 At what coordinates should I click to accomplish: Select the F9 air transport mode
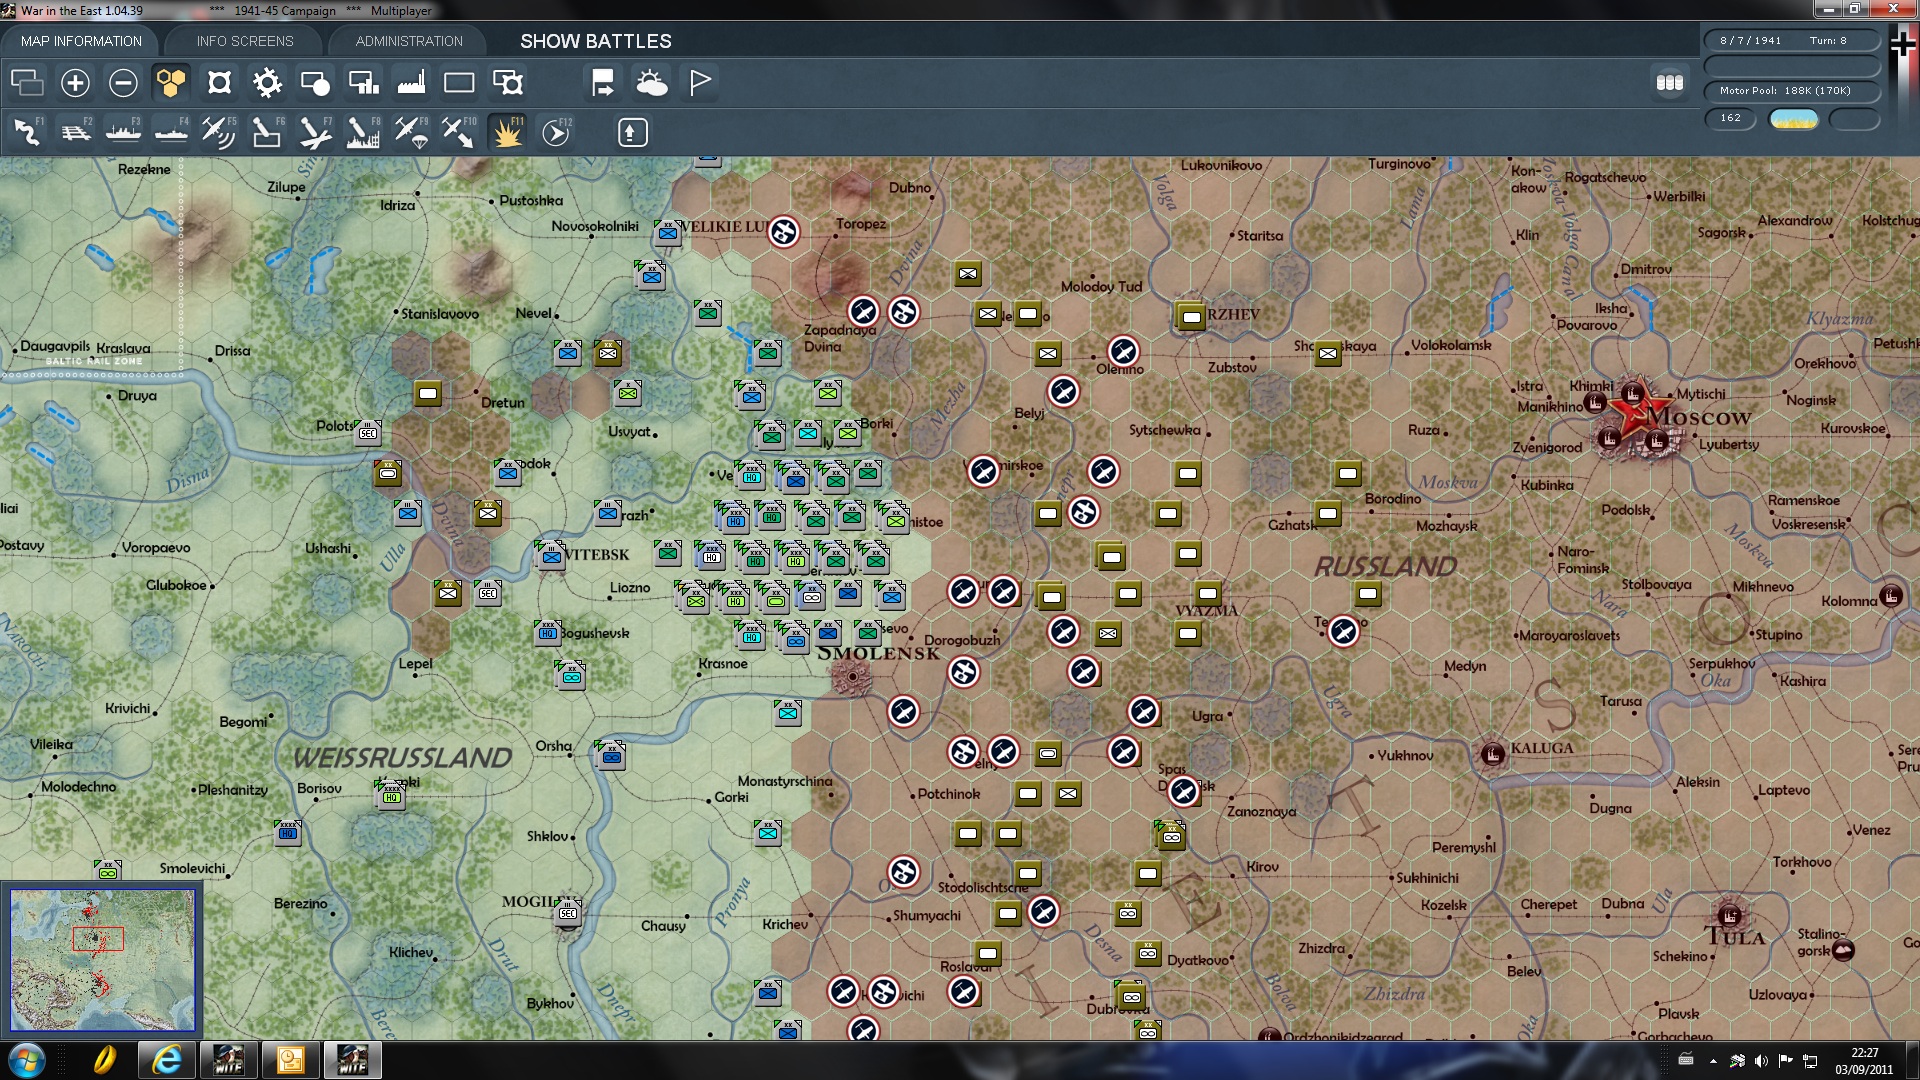click(x=411, y=132)
